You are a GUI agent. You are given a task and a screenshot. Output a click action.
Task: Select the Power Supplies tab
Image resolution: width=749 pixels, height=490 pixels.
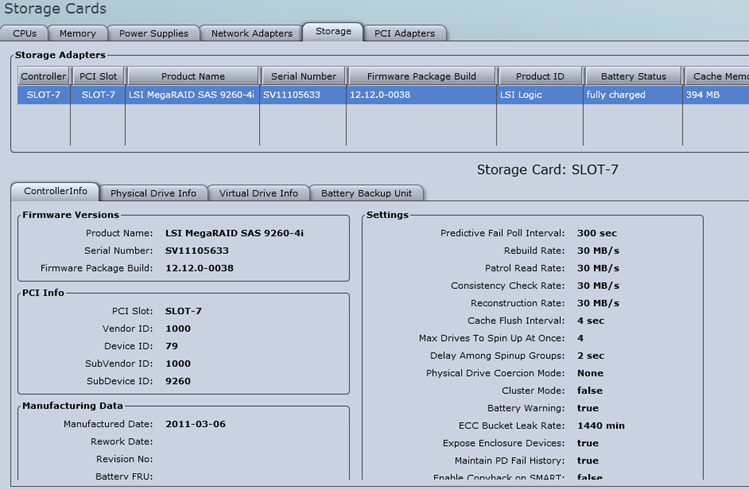pos(153,33)
